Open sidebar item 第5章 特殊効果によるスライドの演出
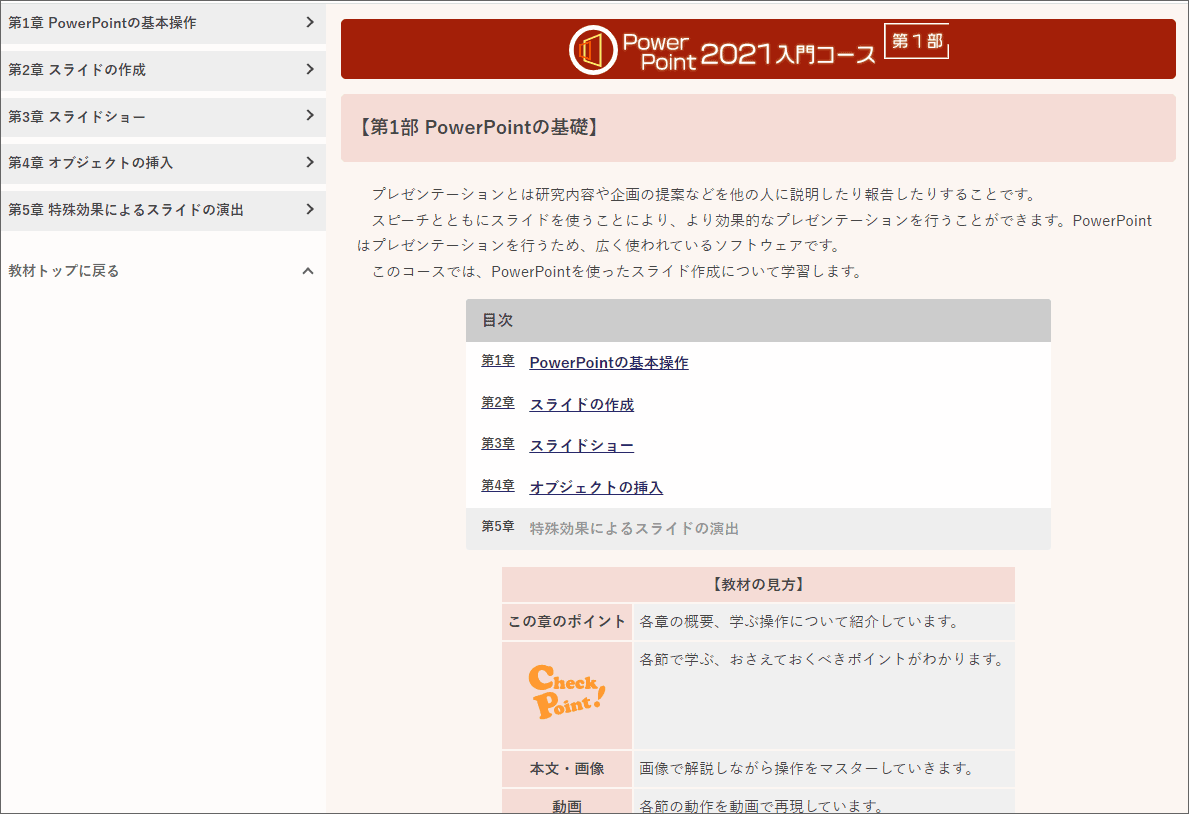This screenshot has width=1189, height=814. point(163,210)
